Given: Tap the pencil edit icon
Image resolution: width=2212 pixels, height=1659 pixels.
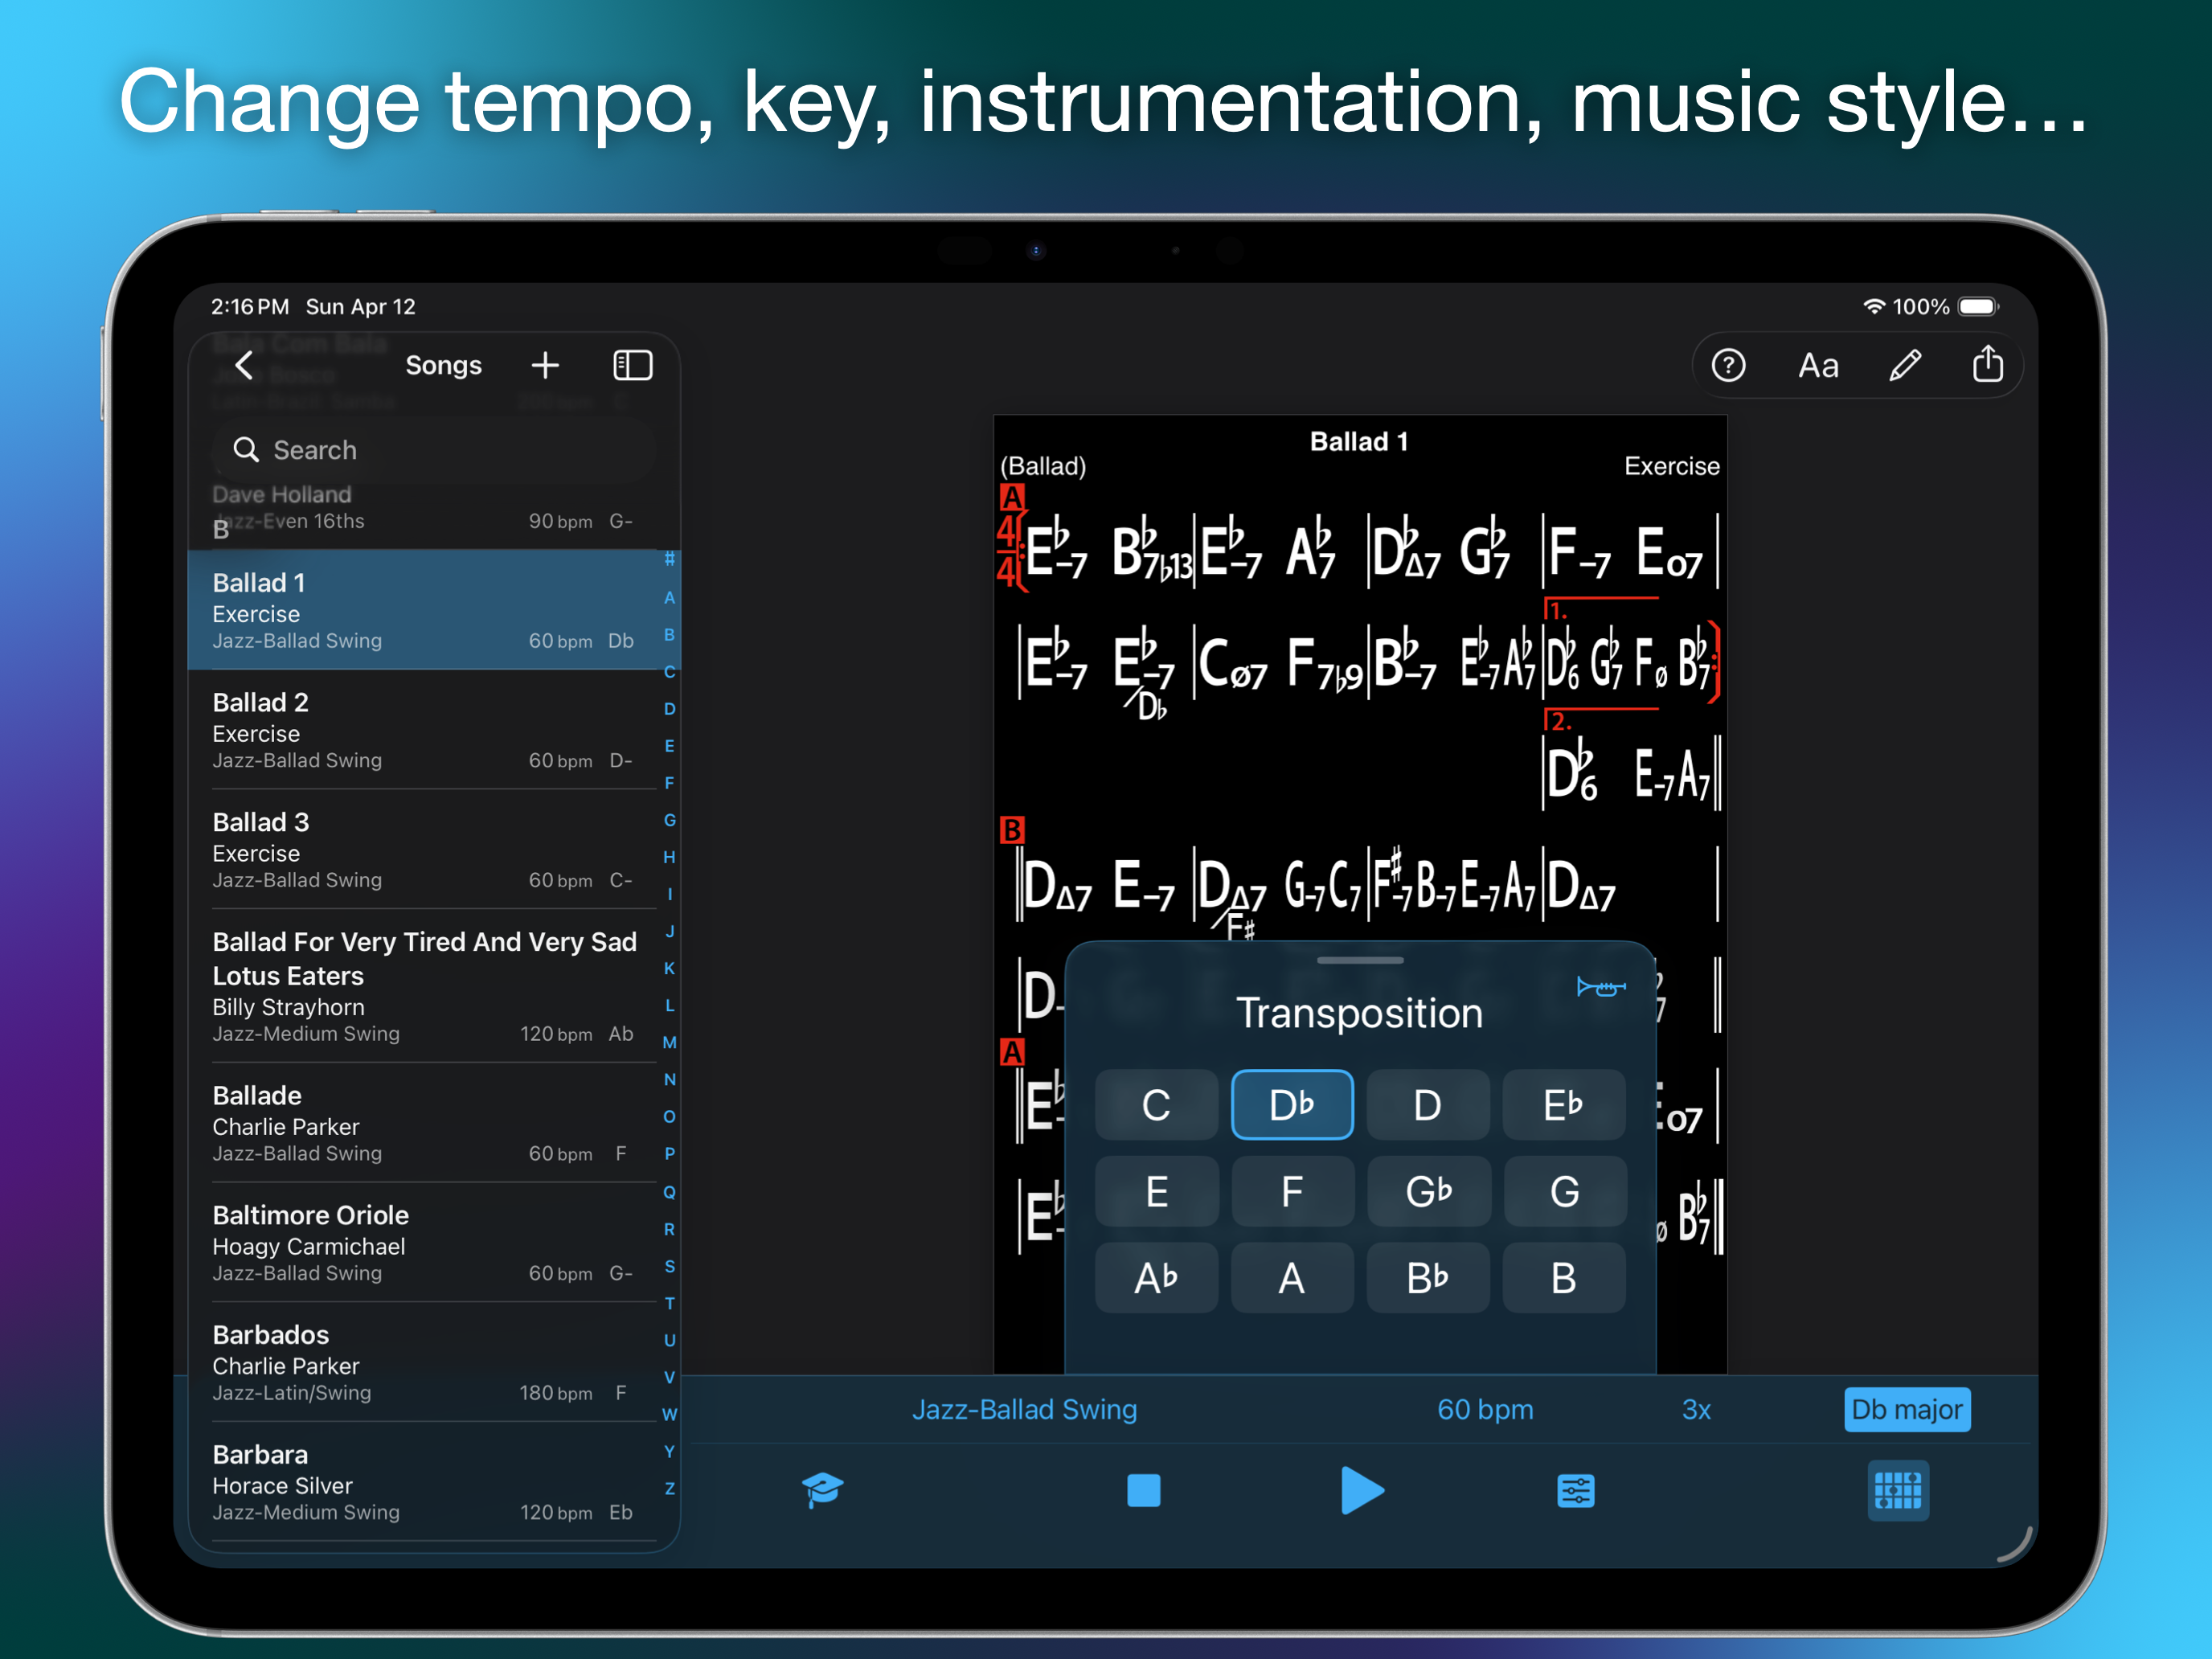Looking at the screenshot, I should pyautogui.click(x=1904, y=365).
